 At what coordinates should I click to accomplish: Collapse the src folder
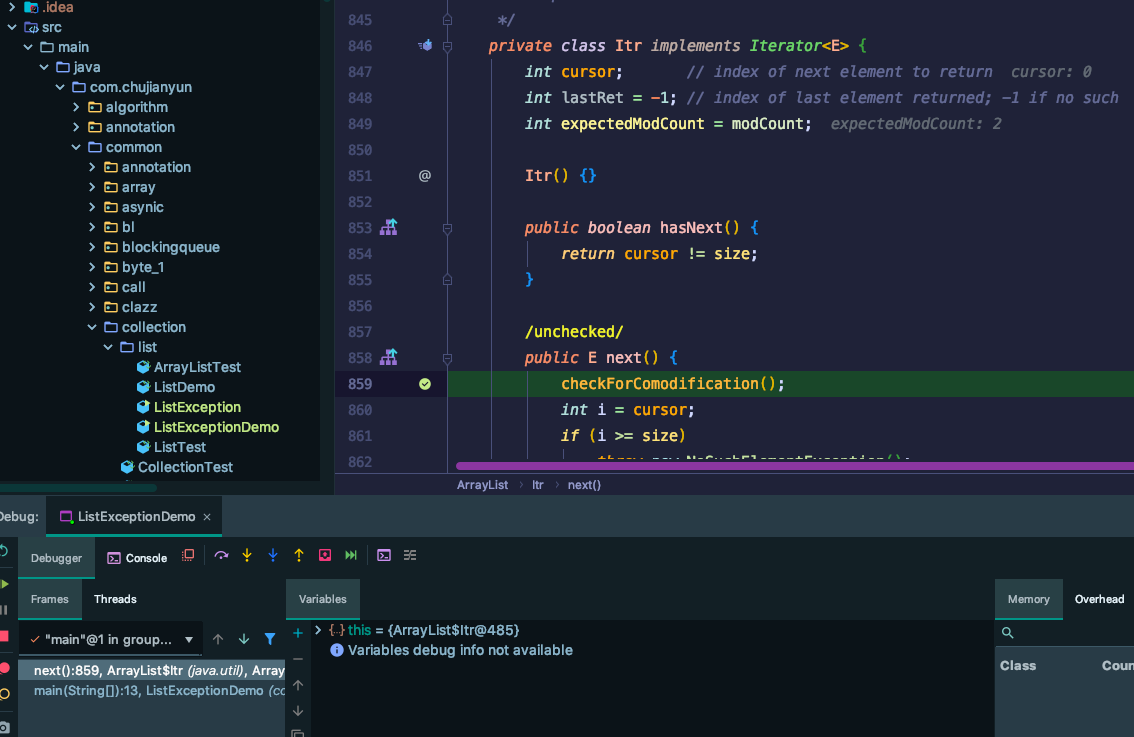click(x=12, y=27)
